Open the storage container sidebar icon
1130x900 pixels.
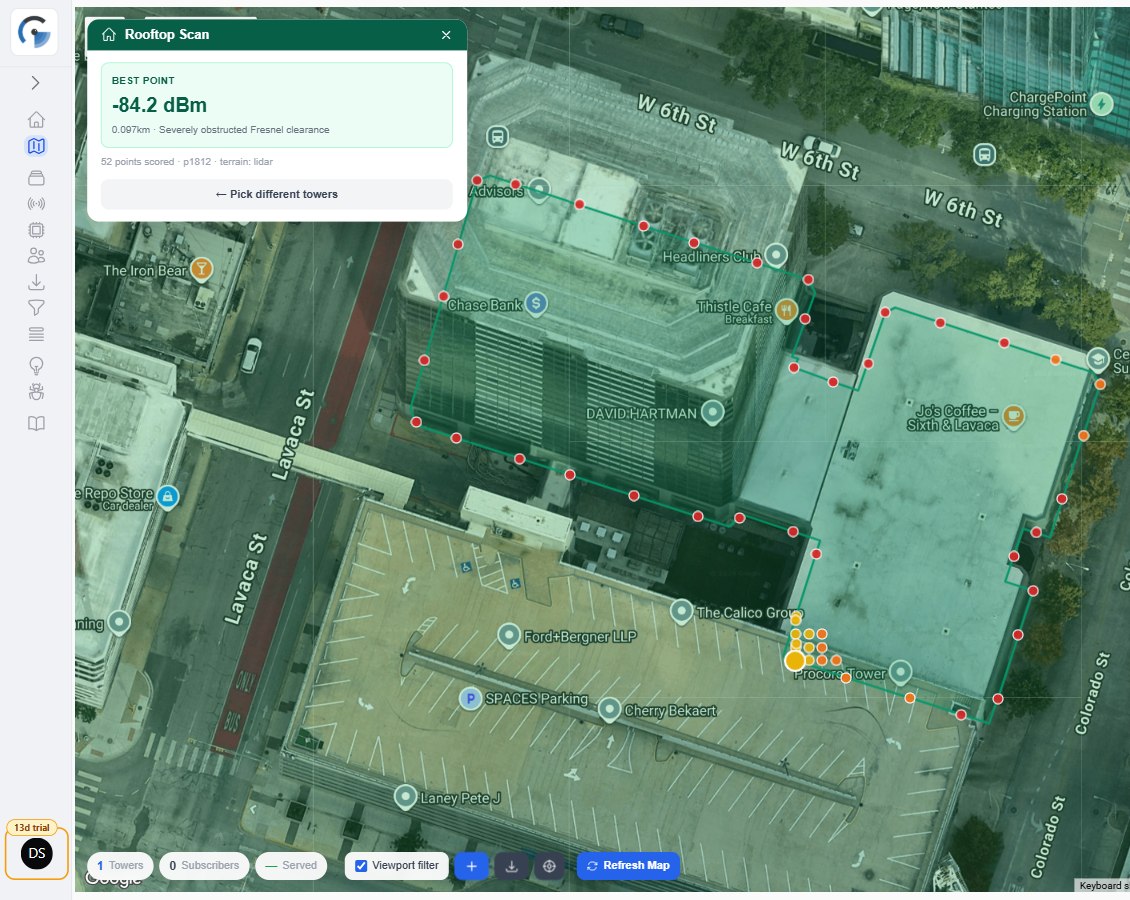point(36,177)
